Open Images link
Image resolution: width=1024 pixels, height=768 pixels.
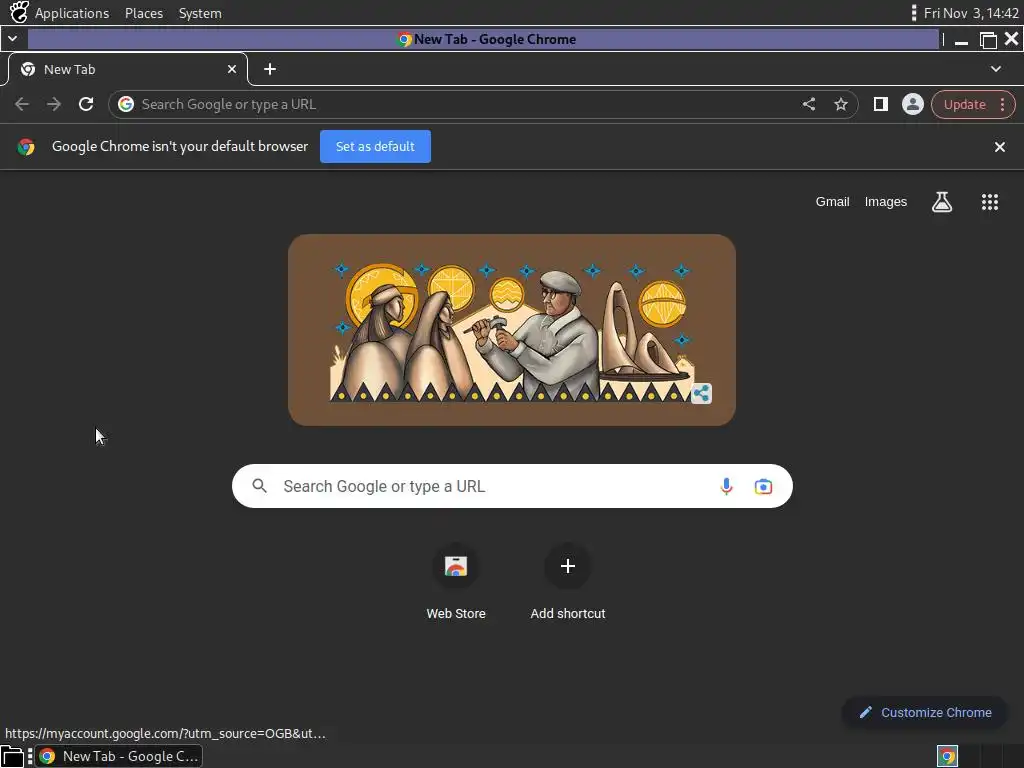click(886, 202)
